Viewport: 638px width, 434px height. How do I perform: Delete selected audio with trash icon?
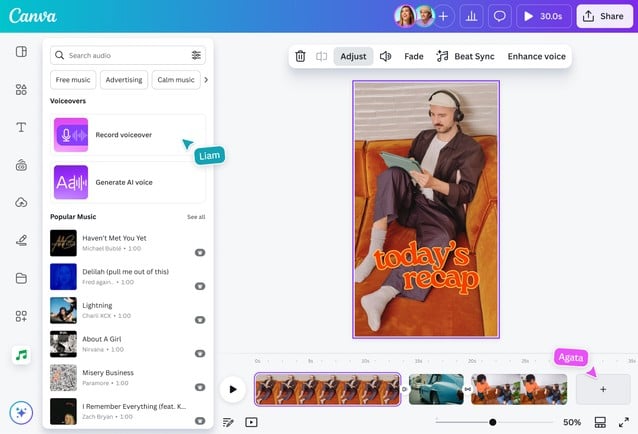coord(300,57)
